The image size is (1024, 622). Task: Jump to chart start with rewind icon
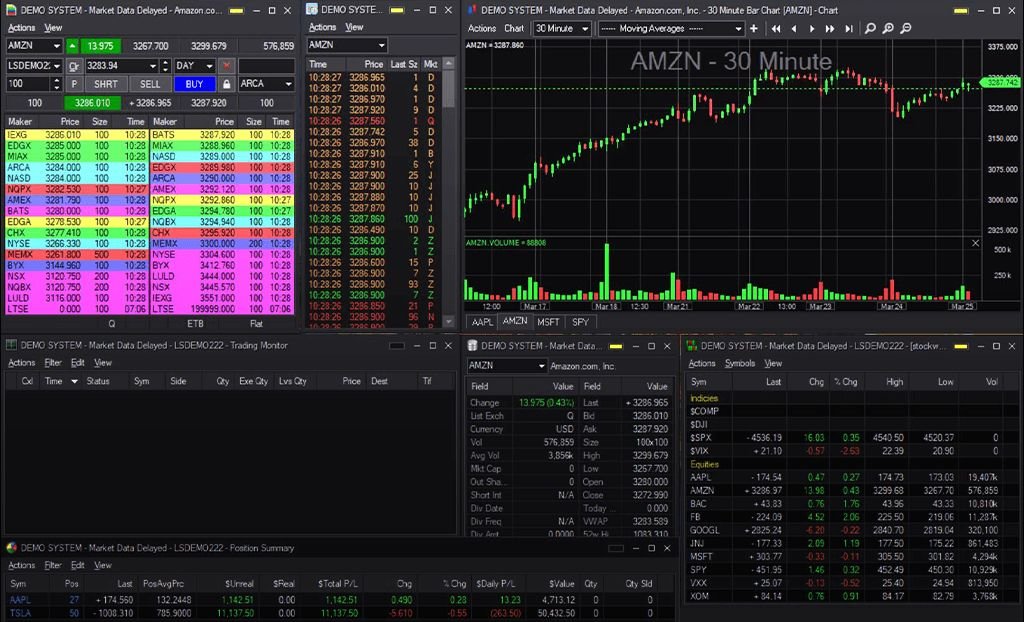(775, 29)
